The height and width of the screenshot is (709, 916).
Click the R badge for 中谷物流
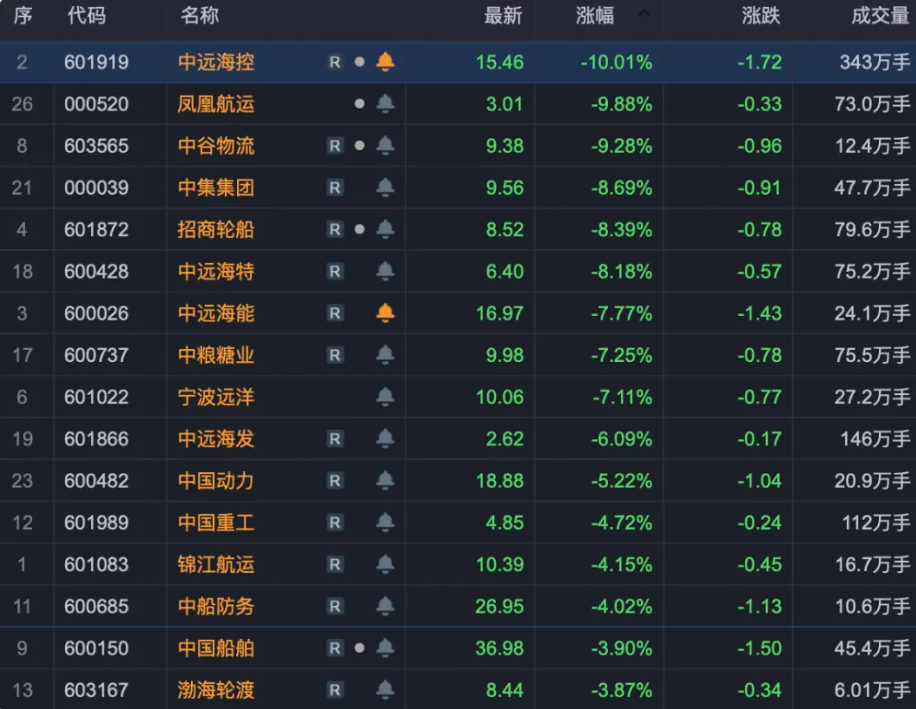(x=335, y=145)
